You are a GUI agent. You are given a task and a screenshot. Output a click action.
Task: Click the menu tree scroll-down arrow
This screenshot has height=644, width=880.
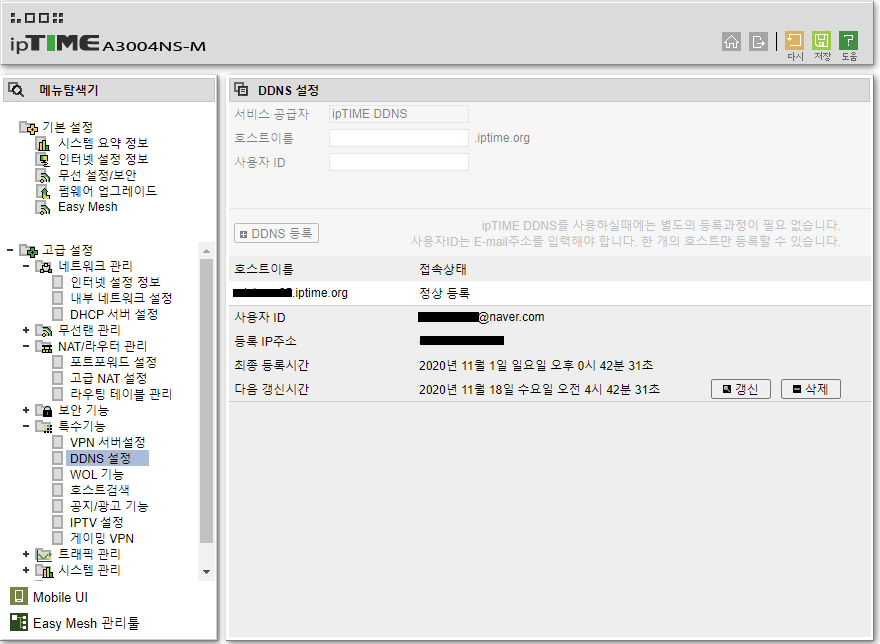click(207, 572)
